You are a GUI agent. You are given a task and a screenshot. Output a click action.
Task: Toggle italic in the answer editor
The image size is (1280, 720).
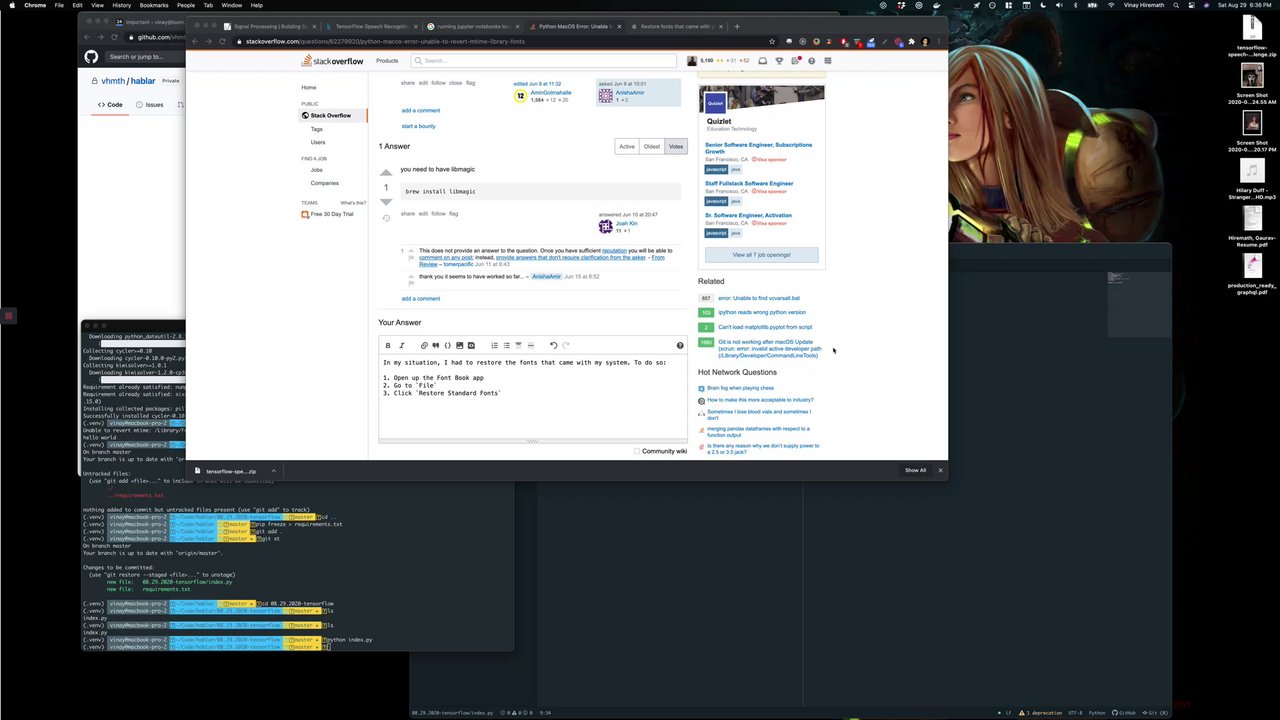(x=401, y=346)
